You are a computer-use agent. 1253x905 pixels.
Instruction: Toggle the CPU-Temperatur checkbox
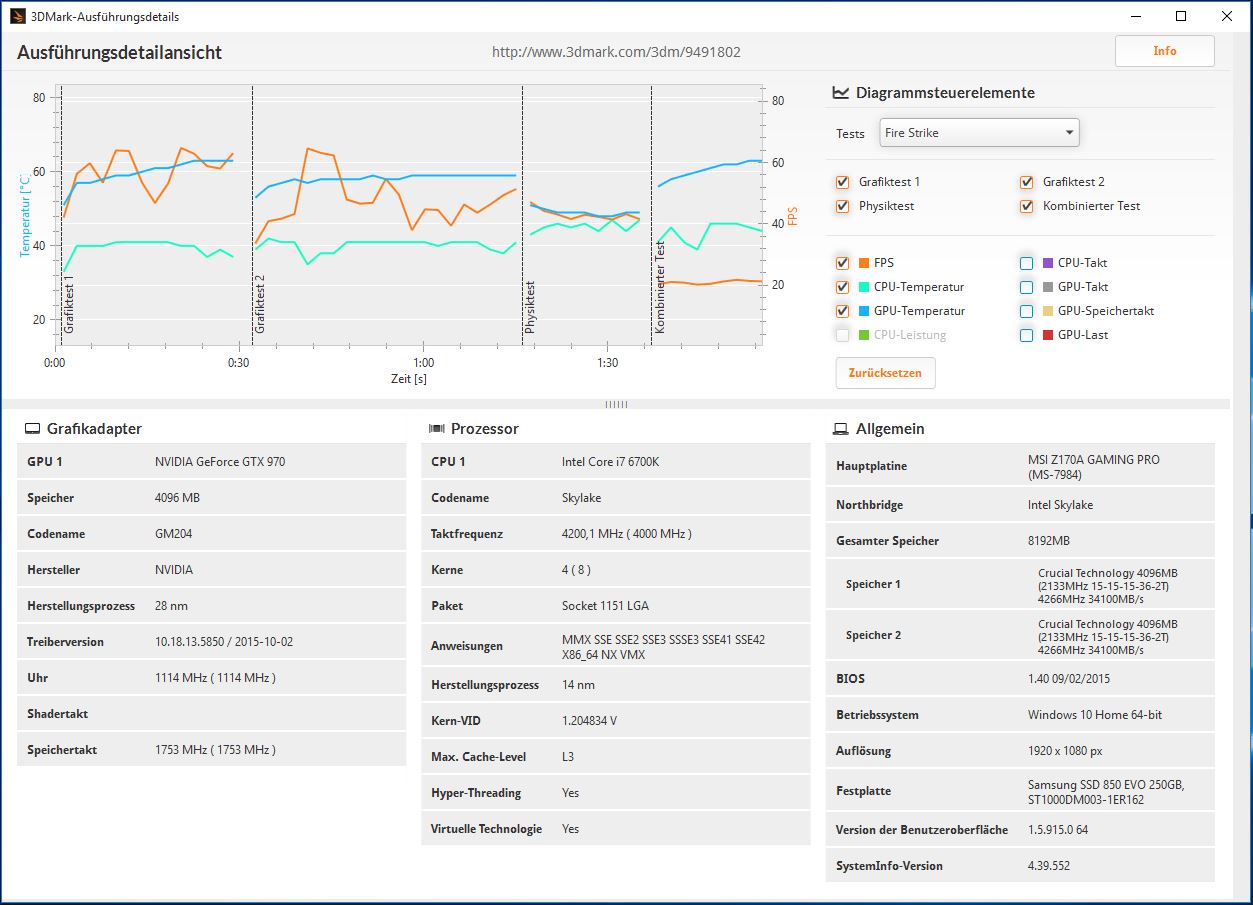pos(842,287)
